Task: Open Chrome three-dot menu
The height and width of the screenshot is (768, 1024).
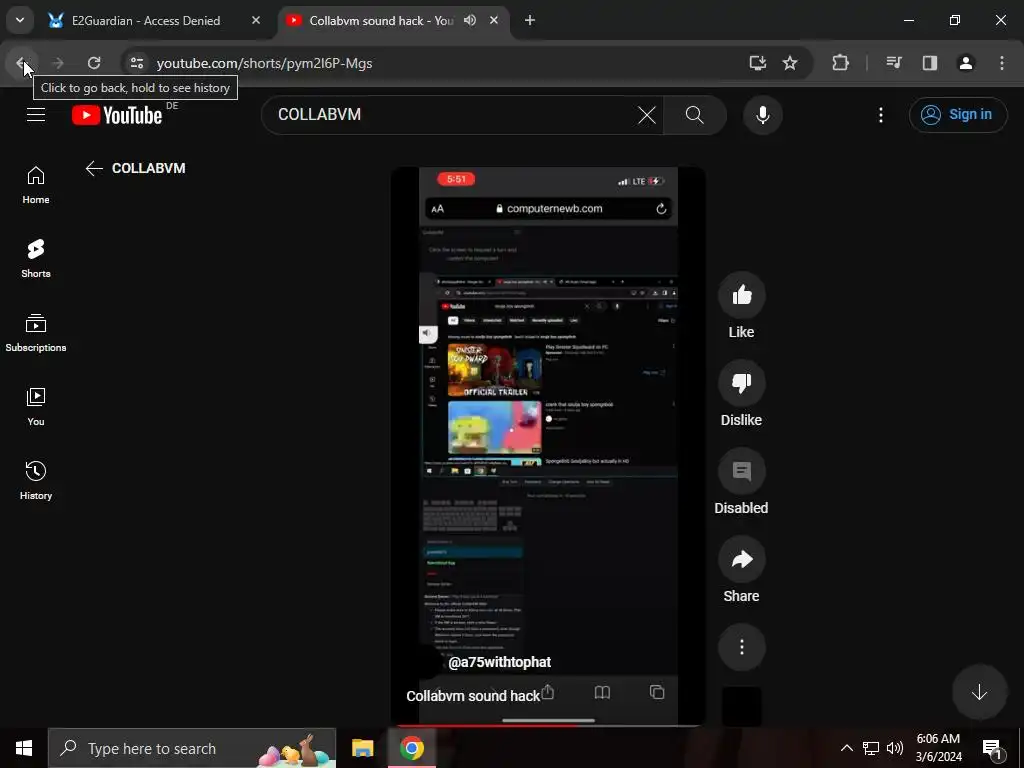Action: (x=1002, y=63)
